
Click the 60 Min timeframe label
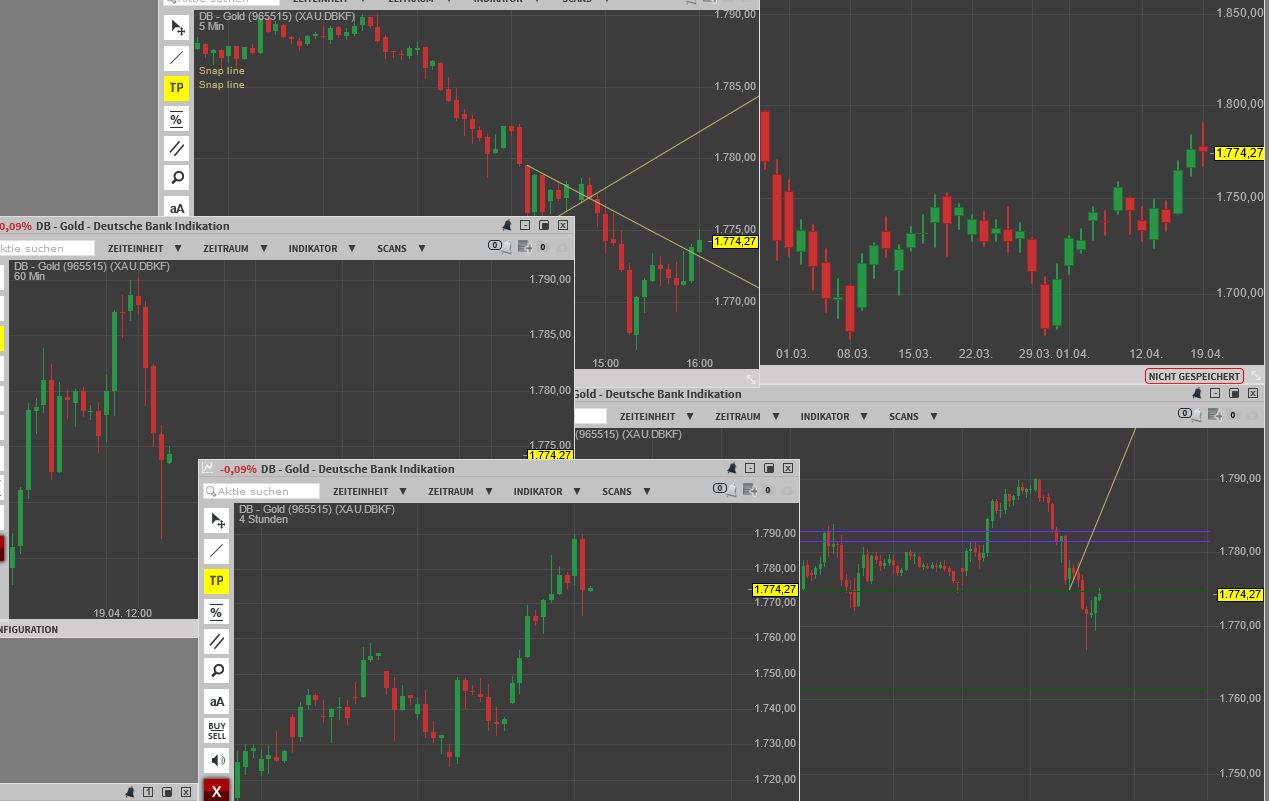coord(30,277)
